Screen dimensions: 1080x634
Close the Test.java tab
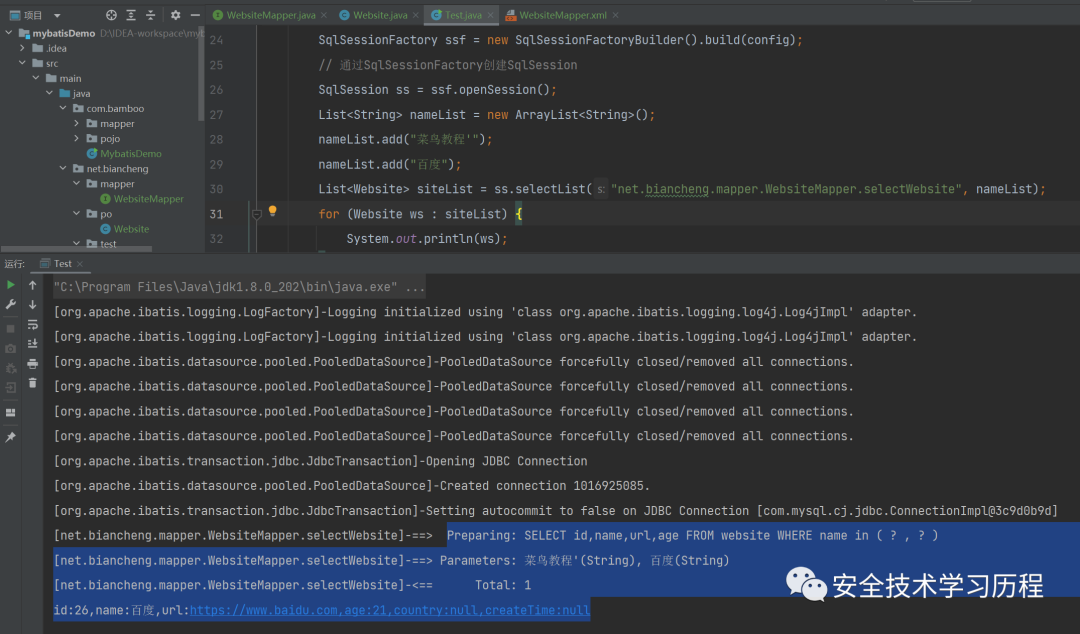tap(490, 15)
